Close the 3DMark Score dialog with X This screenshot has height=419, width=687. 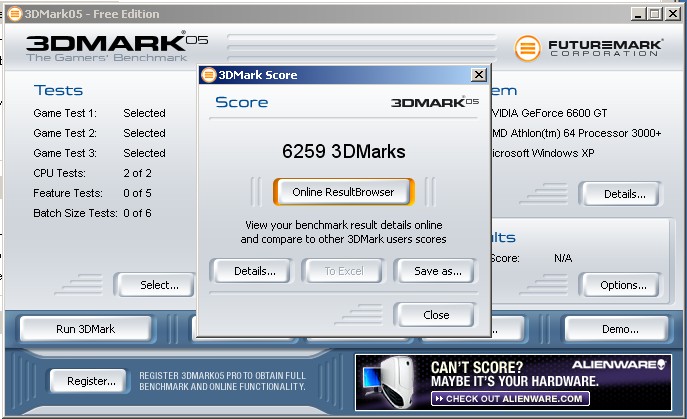(479, 75)
